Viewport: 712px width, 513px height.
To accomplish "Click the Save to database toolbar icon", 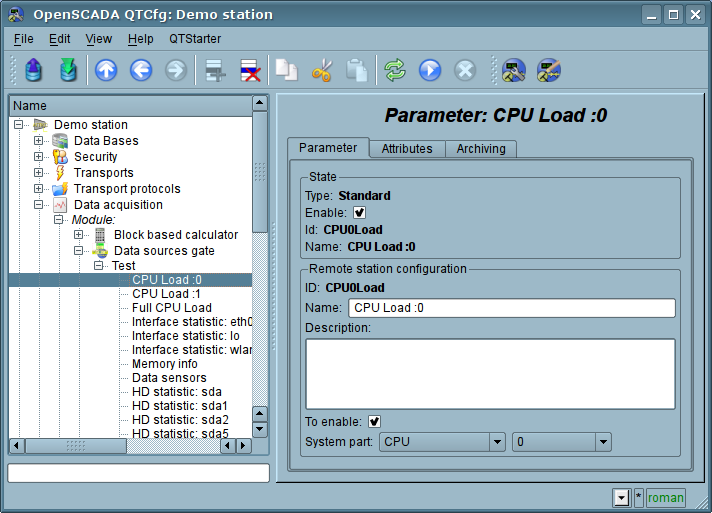I will coord(69,70).
